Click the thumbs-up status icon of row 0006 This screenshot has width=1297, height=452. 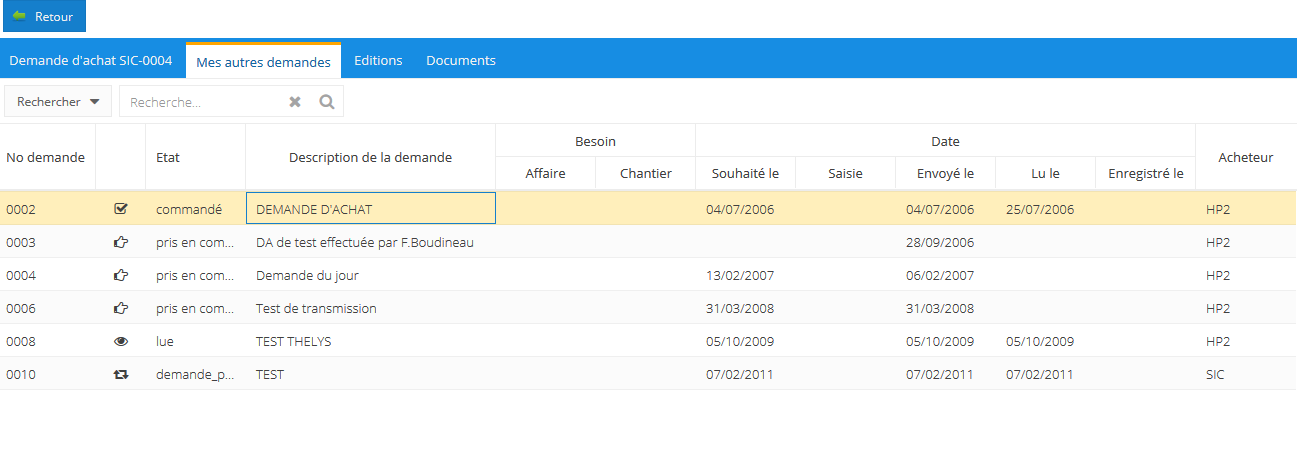(121, 308)
